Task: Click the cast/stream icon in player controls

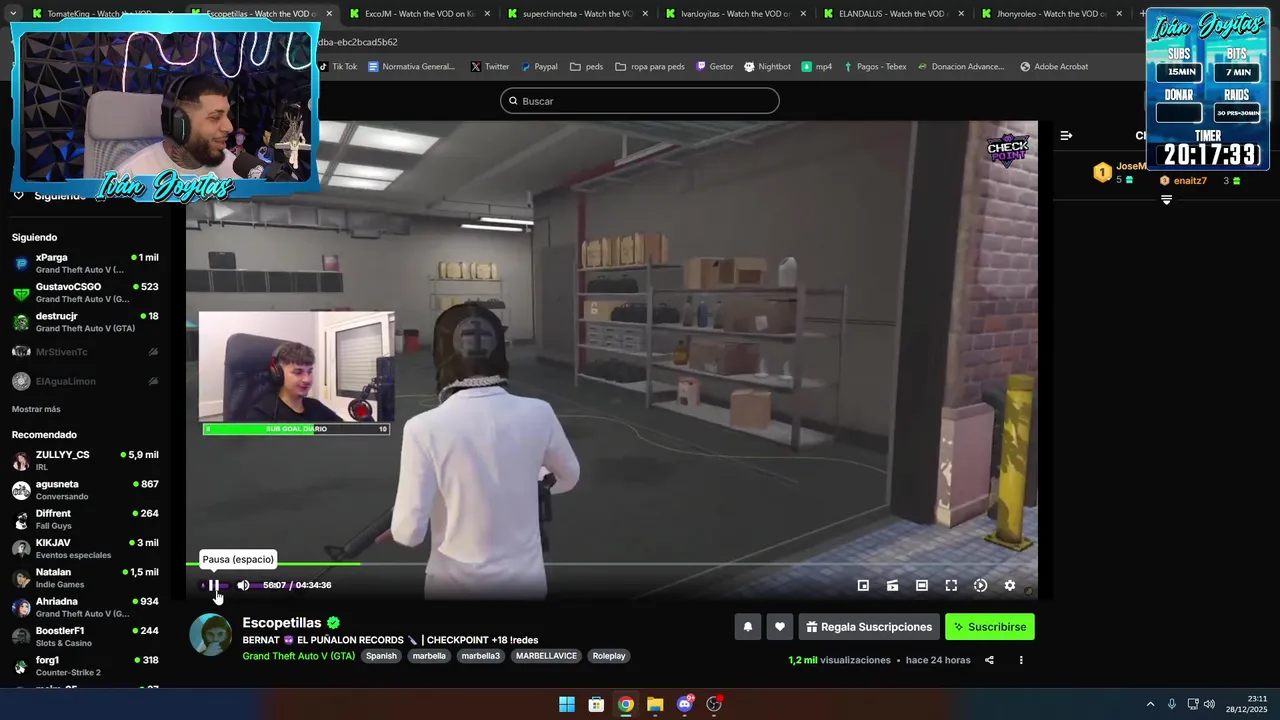Action: [893, 586]
